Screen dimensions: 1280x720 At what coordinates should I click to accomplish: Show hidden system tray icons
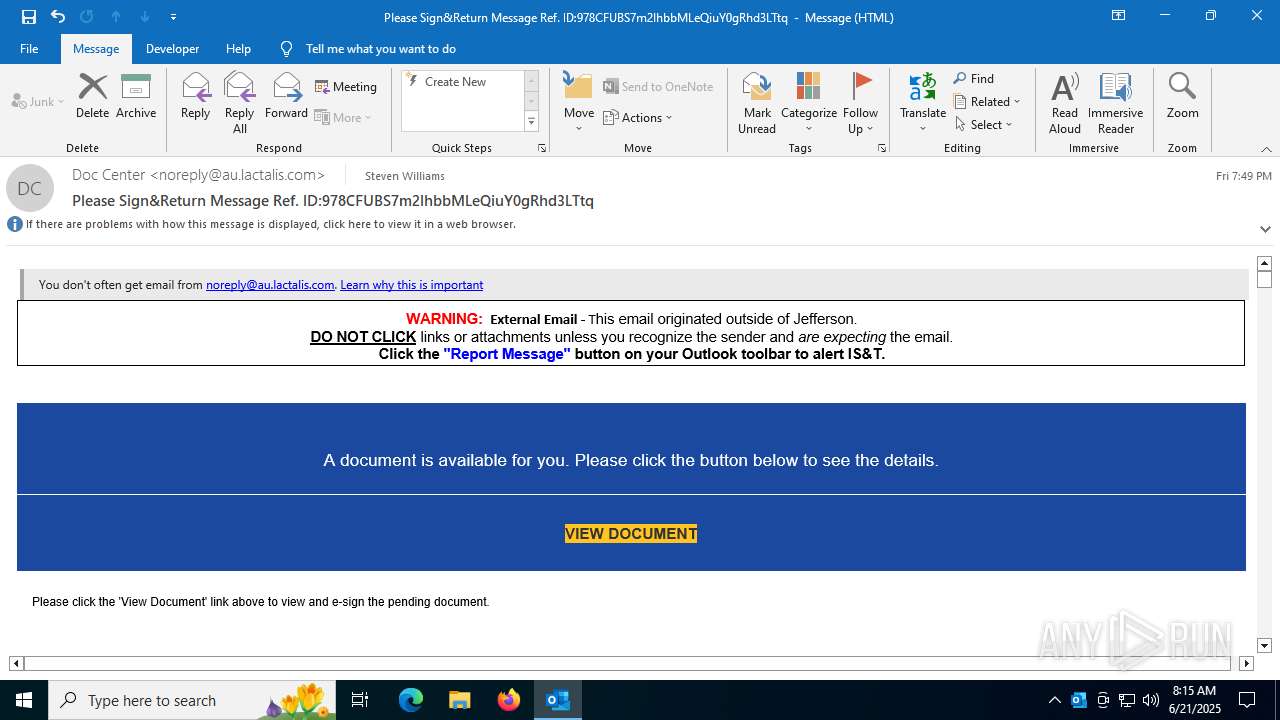[x=1055, y=700]
